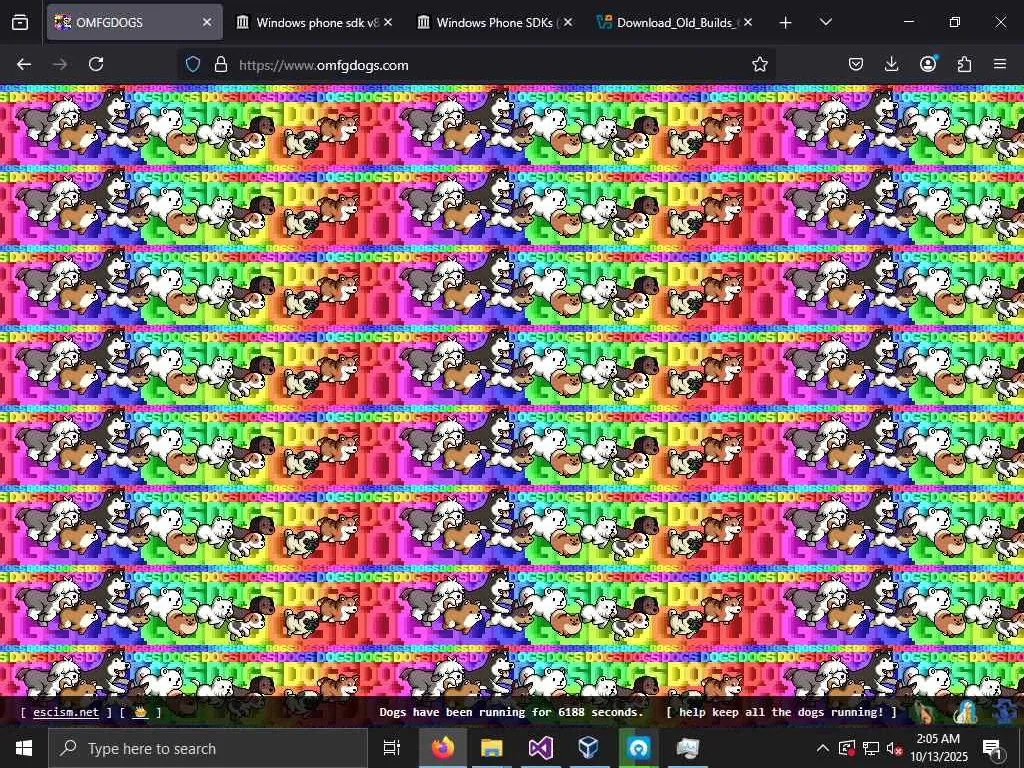Viewport: 1024px width, 768px height.
Task: Close the Windows phone sdk v8 tab
Action: tap(388, 22)
